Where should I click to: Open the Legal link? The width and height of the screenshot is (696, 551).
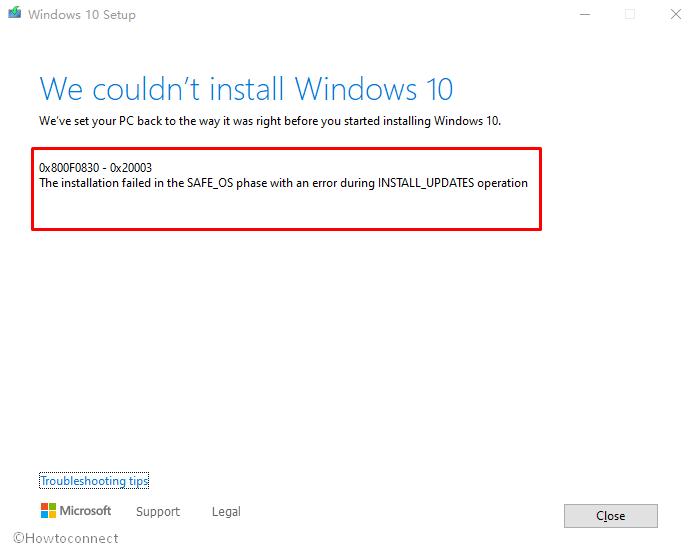coord(226,511)
